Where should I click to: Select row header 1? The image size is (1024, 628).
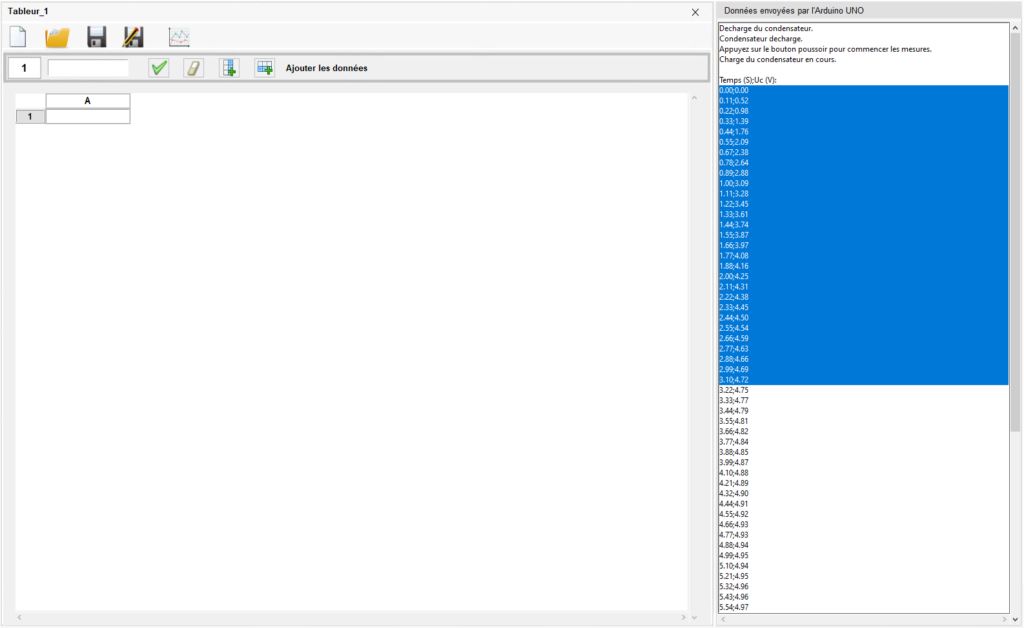coord(30,117)
